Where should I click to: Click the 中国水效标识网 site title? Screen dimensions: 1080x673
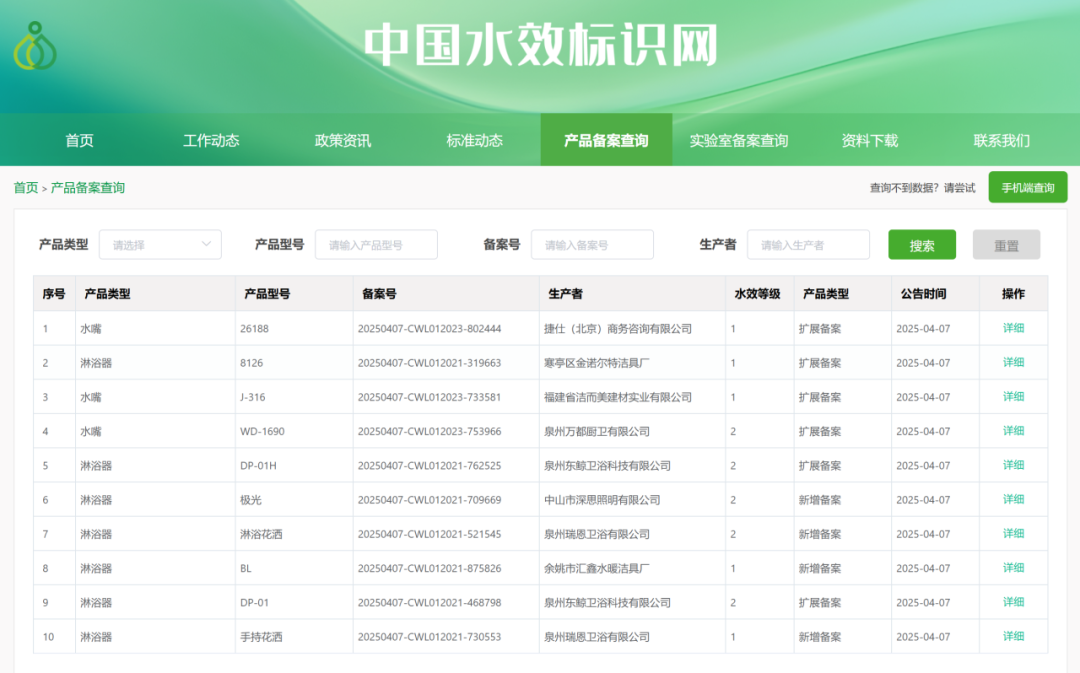click(x=541, y=45)
